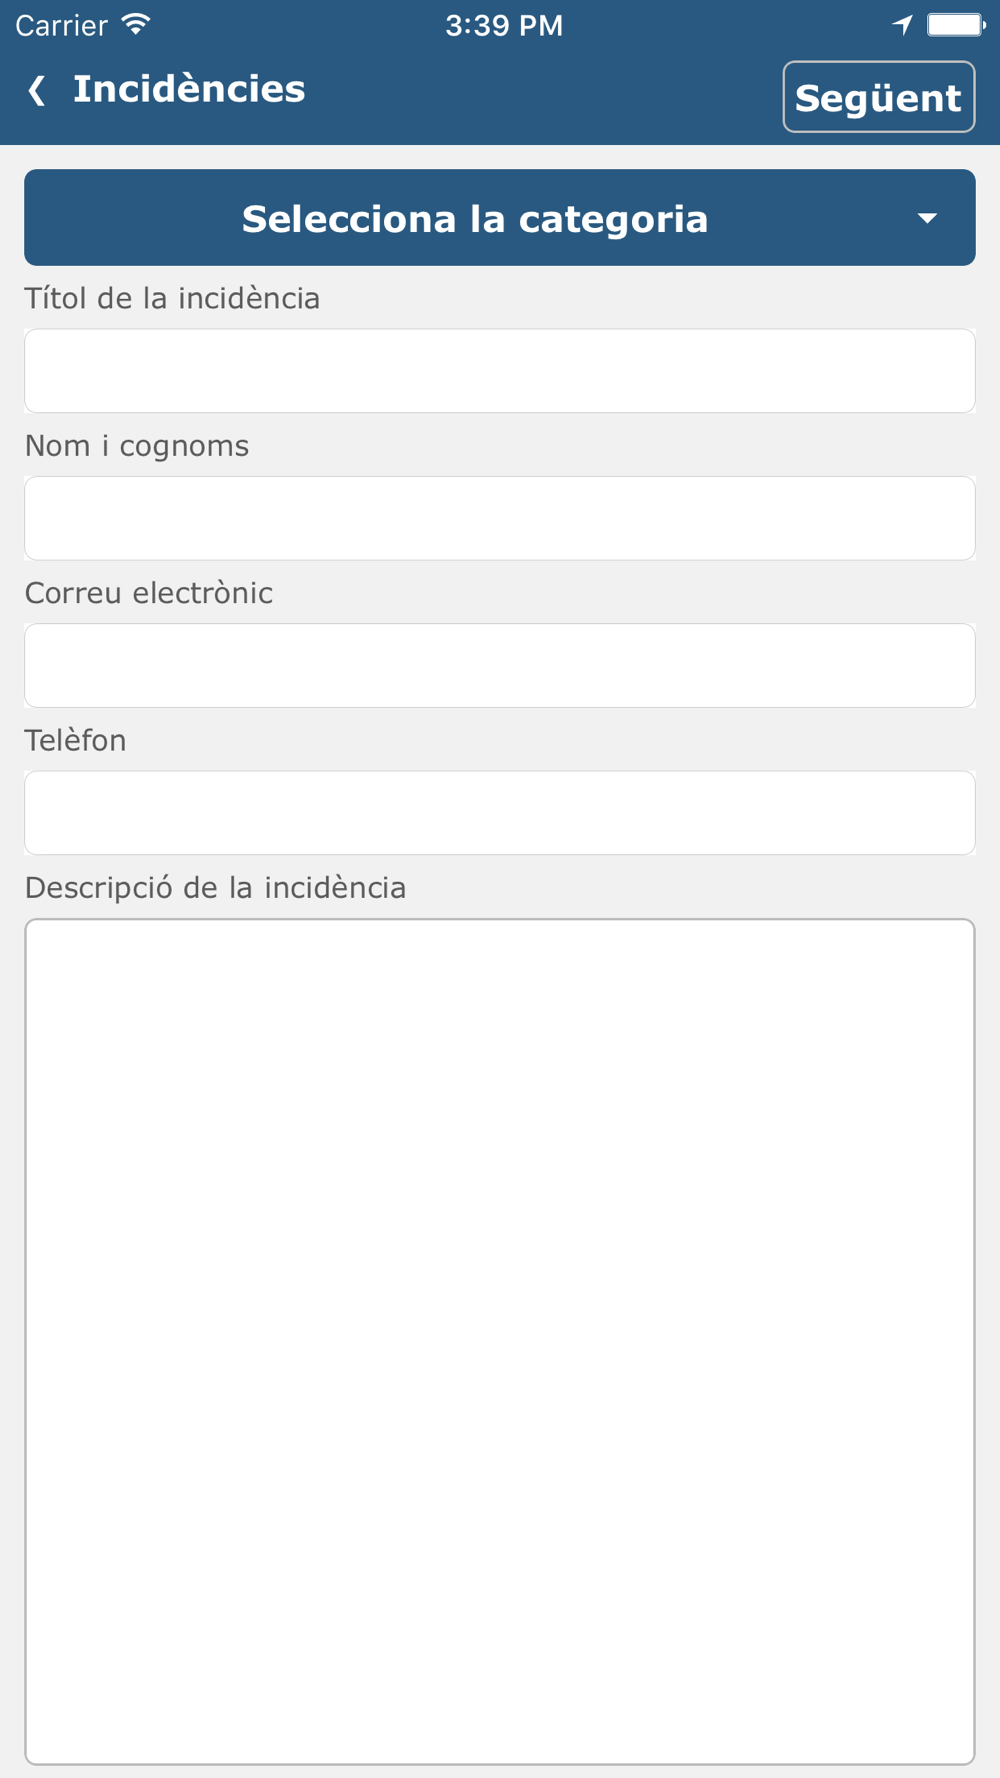Open the Selecciona la categoria dropdown
This screenshot has height=1778, width=1000.
475,218
